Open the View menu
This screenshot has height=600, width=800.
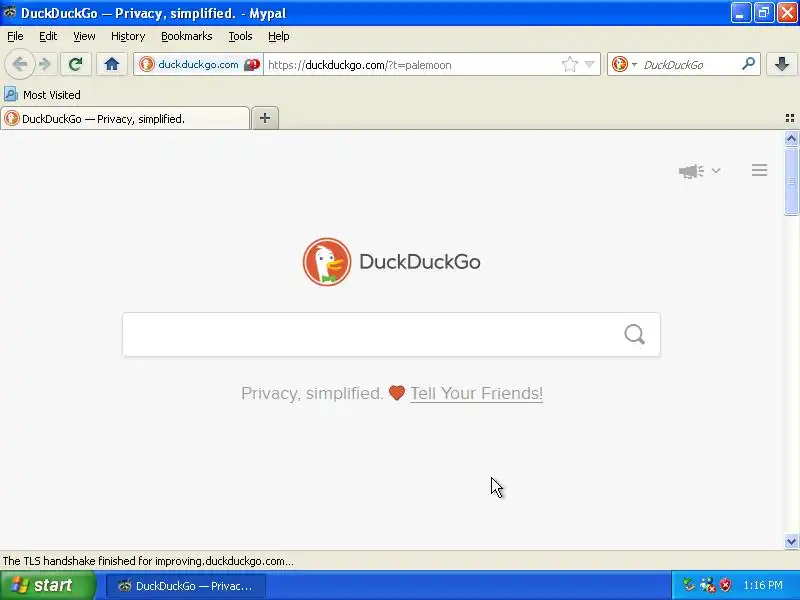84,36
